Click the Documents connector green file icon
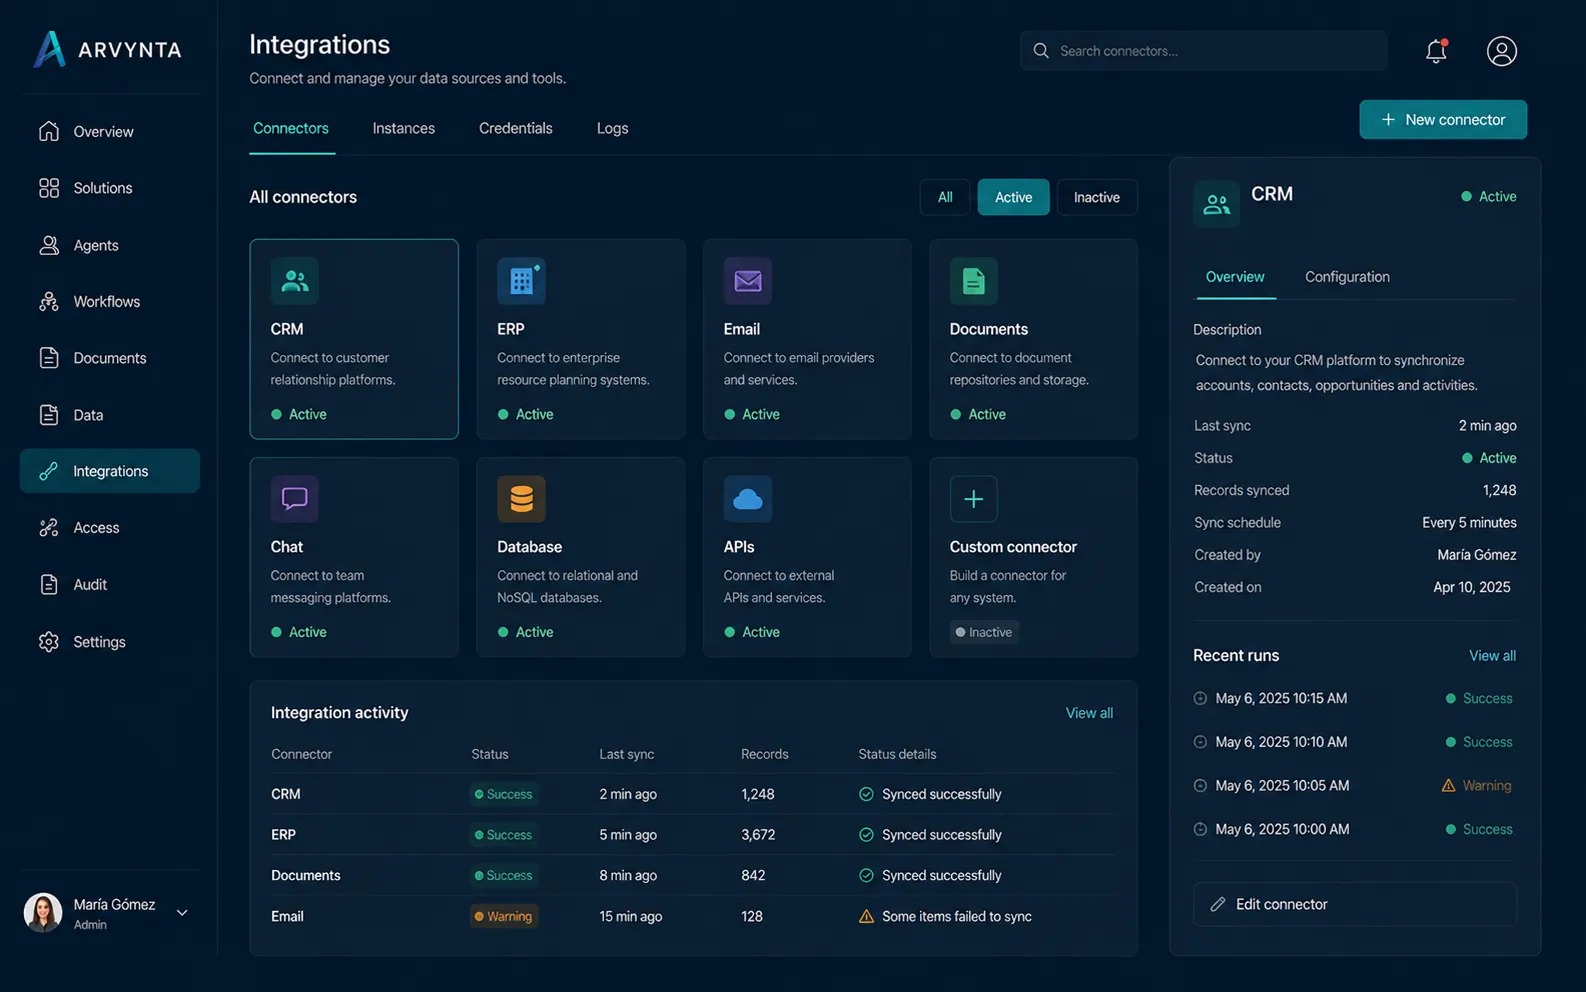 [x=973, y=281]
